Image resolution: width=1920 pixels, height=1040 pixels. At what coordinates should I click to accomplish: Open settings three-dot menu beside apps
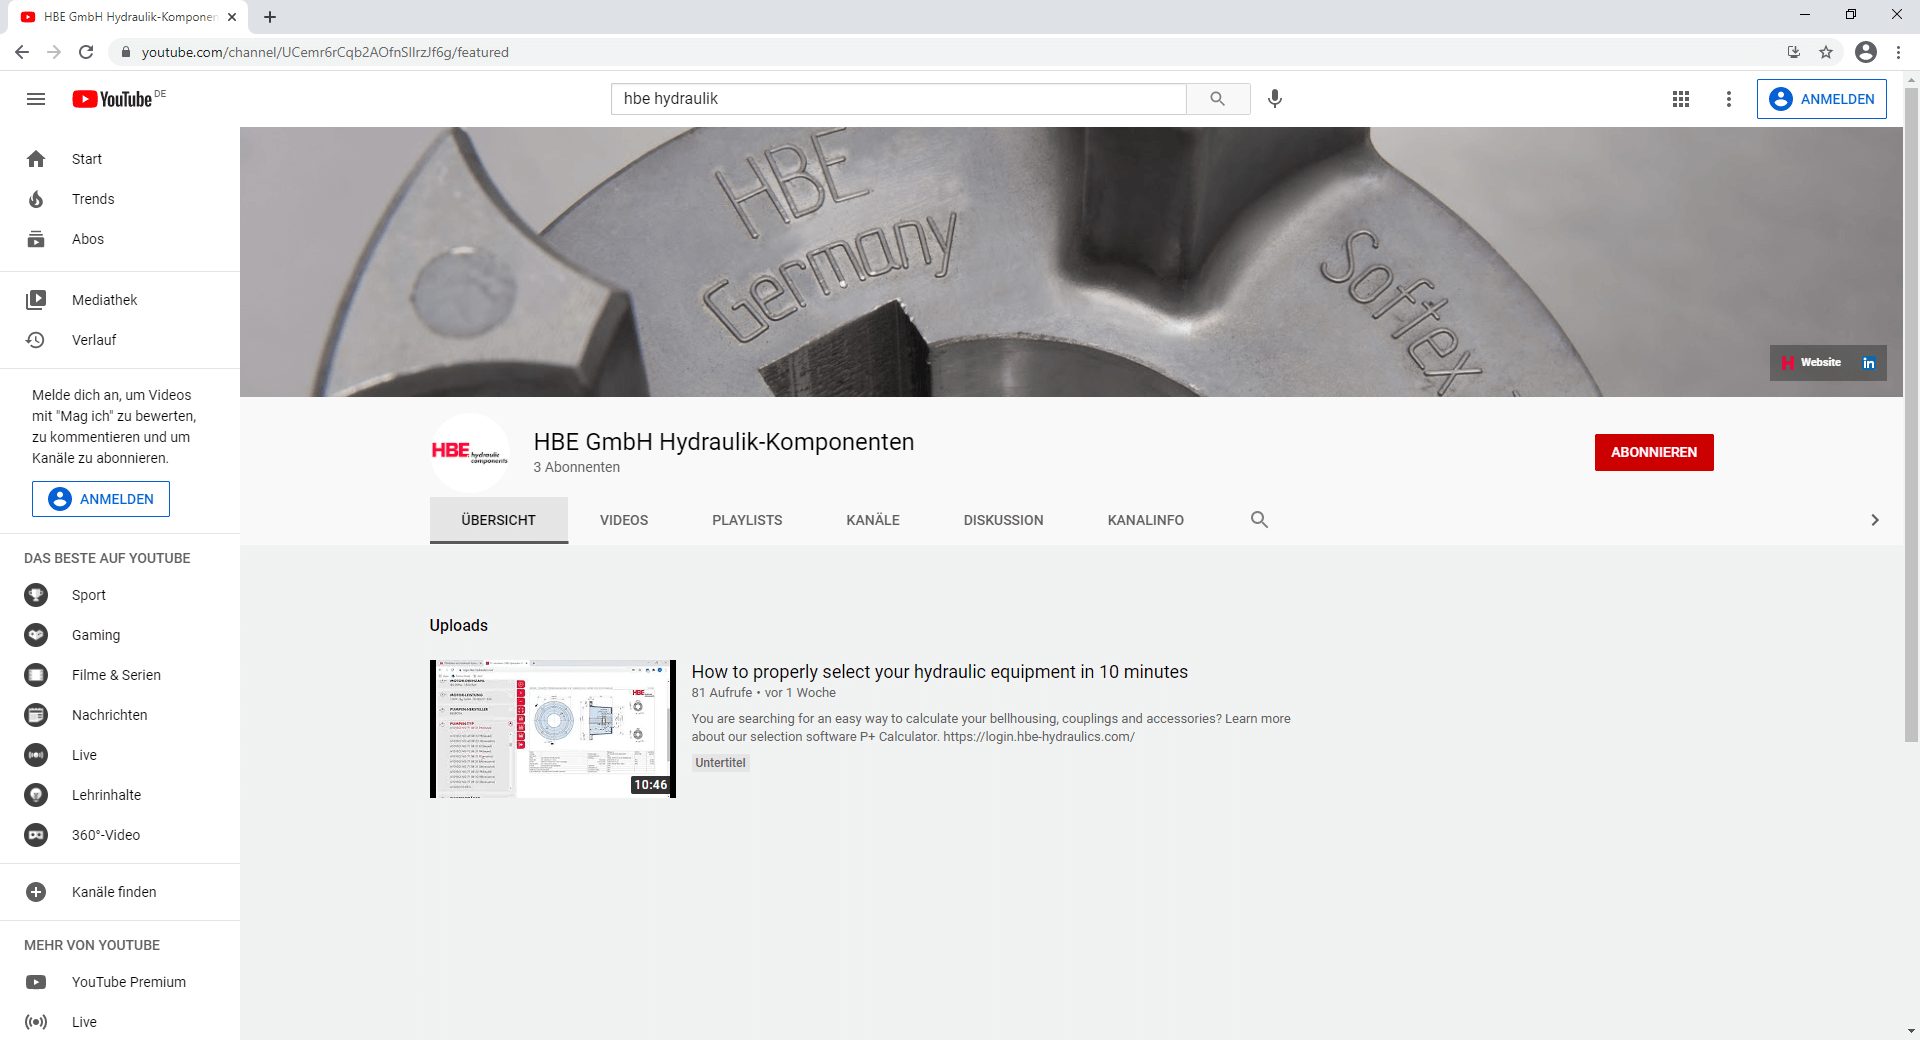(1729, 99)
